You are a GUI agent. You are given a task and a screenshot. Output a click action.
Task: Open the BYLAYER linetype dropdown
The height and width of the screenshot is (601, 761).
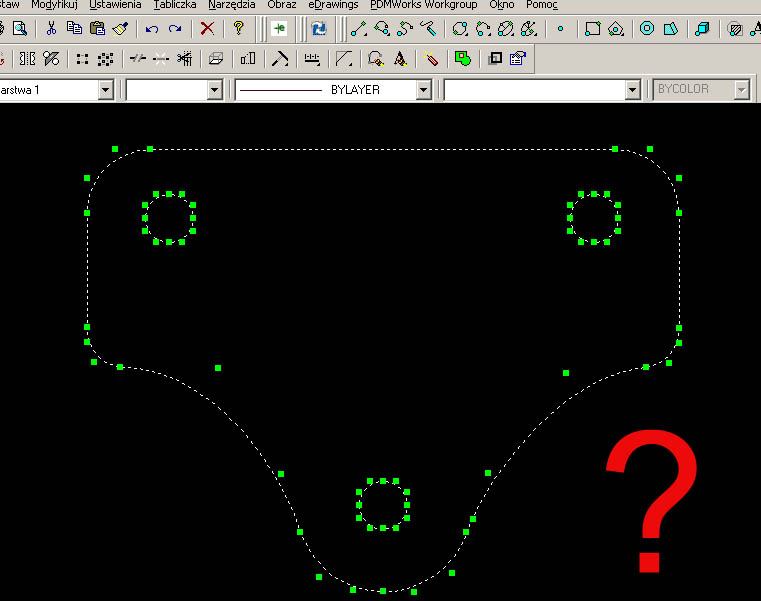pos(423,90)
